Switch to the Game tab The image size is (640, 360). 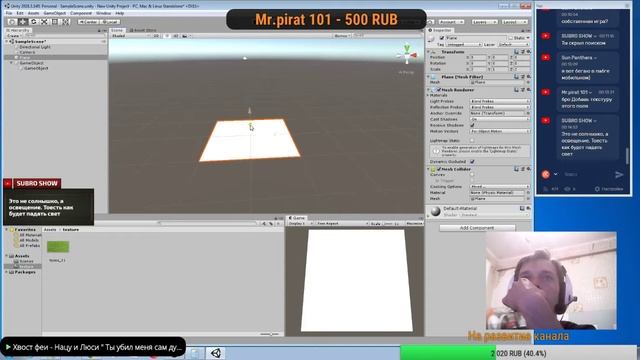[x=297, y=218]
